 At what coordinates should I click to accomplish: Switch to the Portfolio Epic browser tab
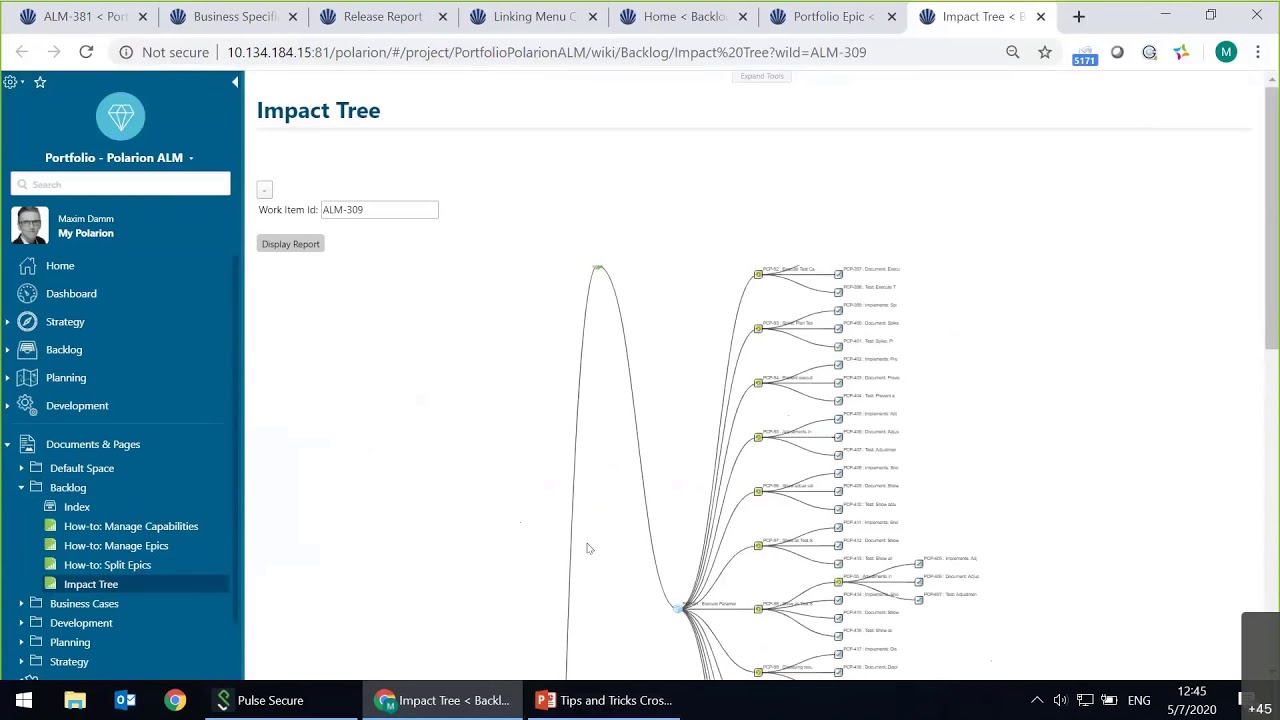[834, 16]
